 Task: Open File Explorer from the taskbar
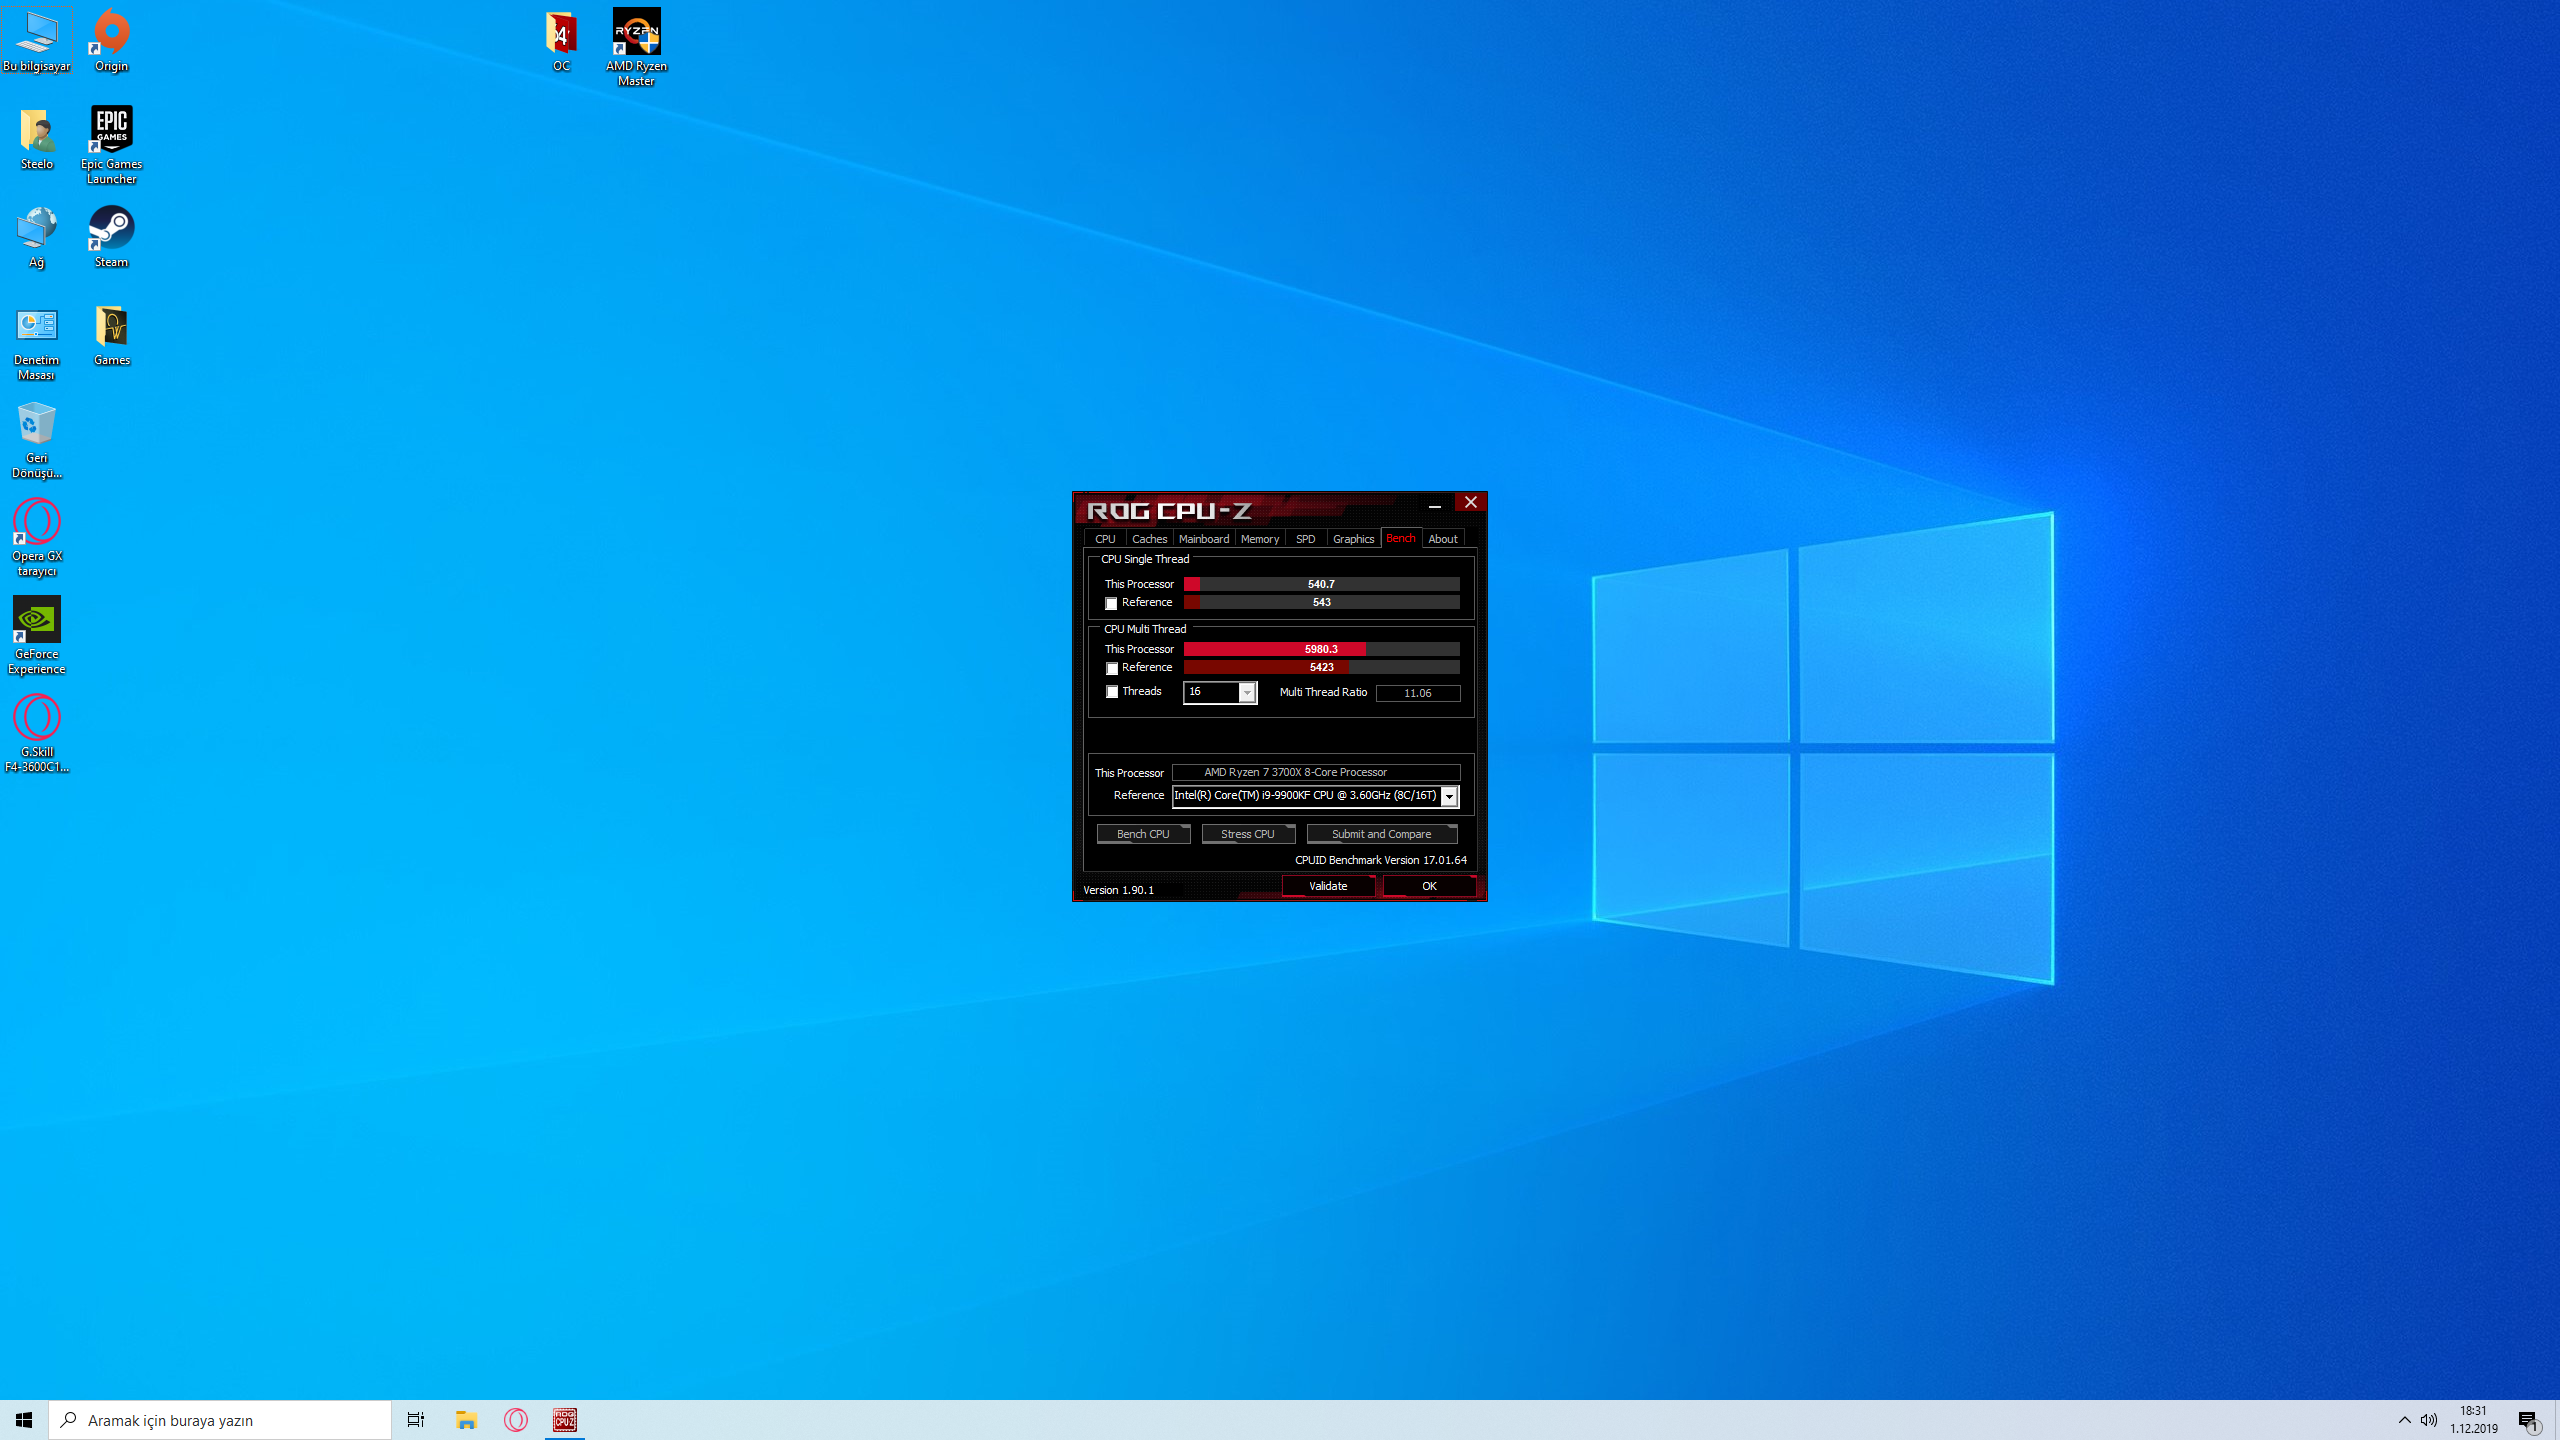point(466,1419)
